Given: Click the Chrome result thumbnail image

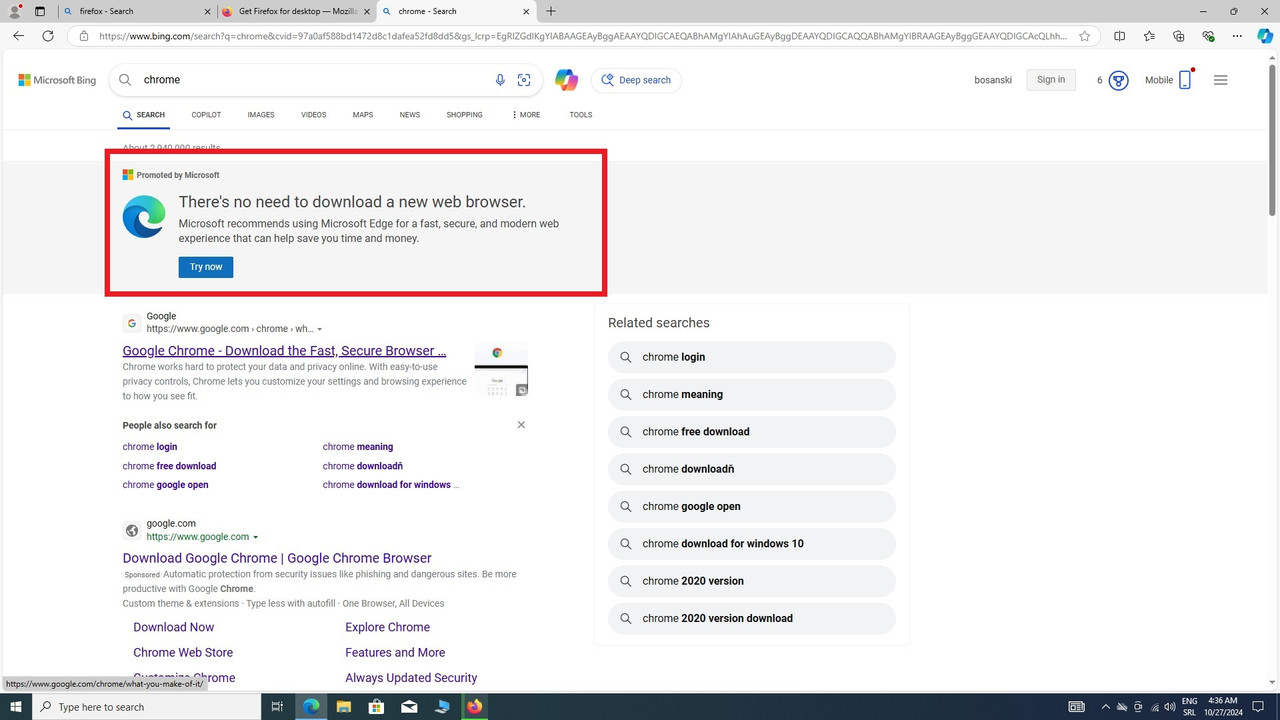Looking at the screenshot, I should [x=501, y=370].
